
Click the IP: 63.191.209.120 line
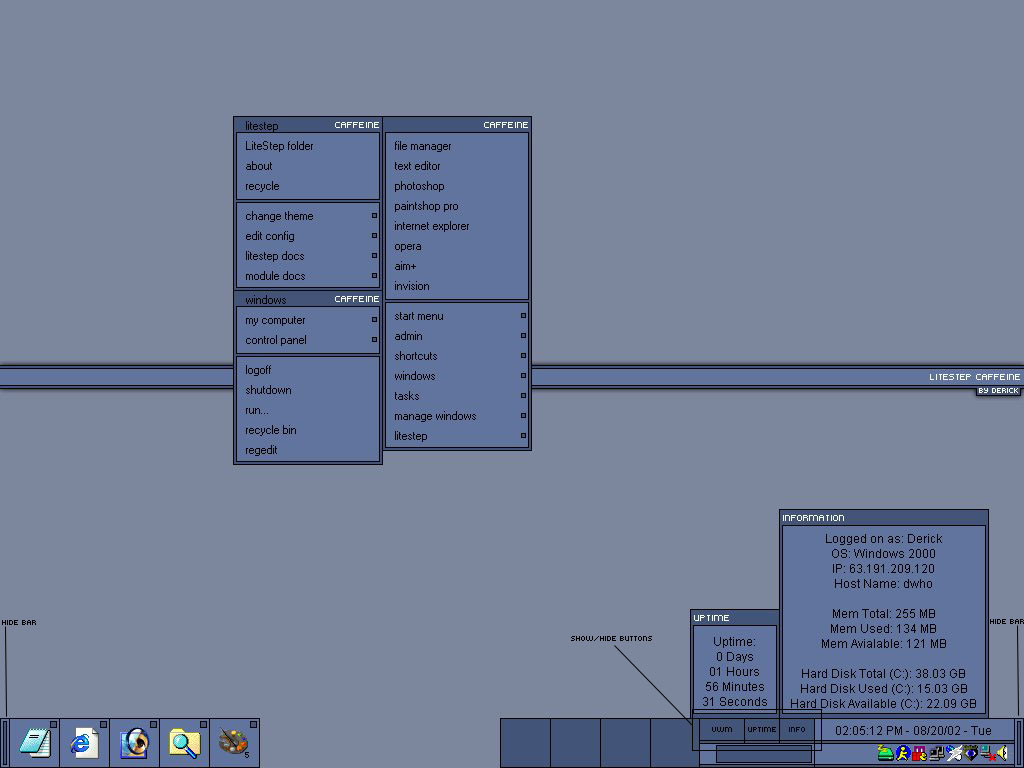click(884, 569)
